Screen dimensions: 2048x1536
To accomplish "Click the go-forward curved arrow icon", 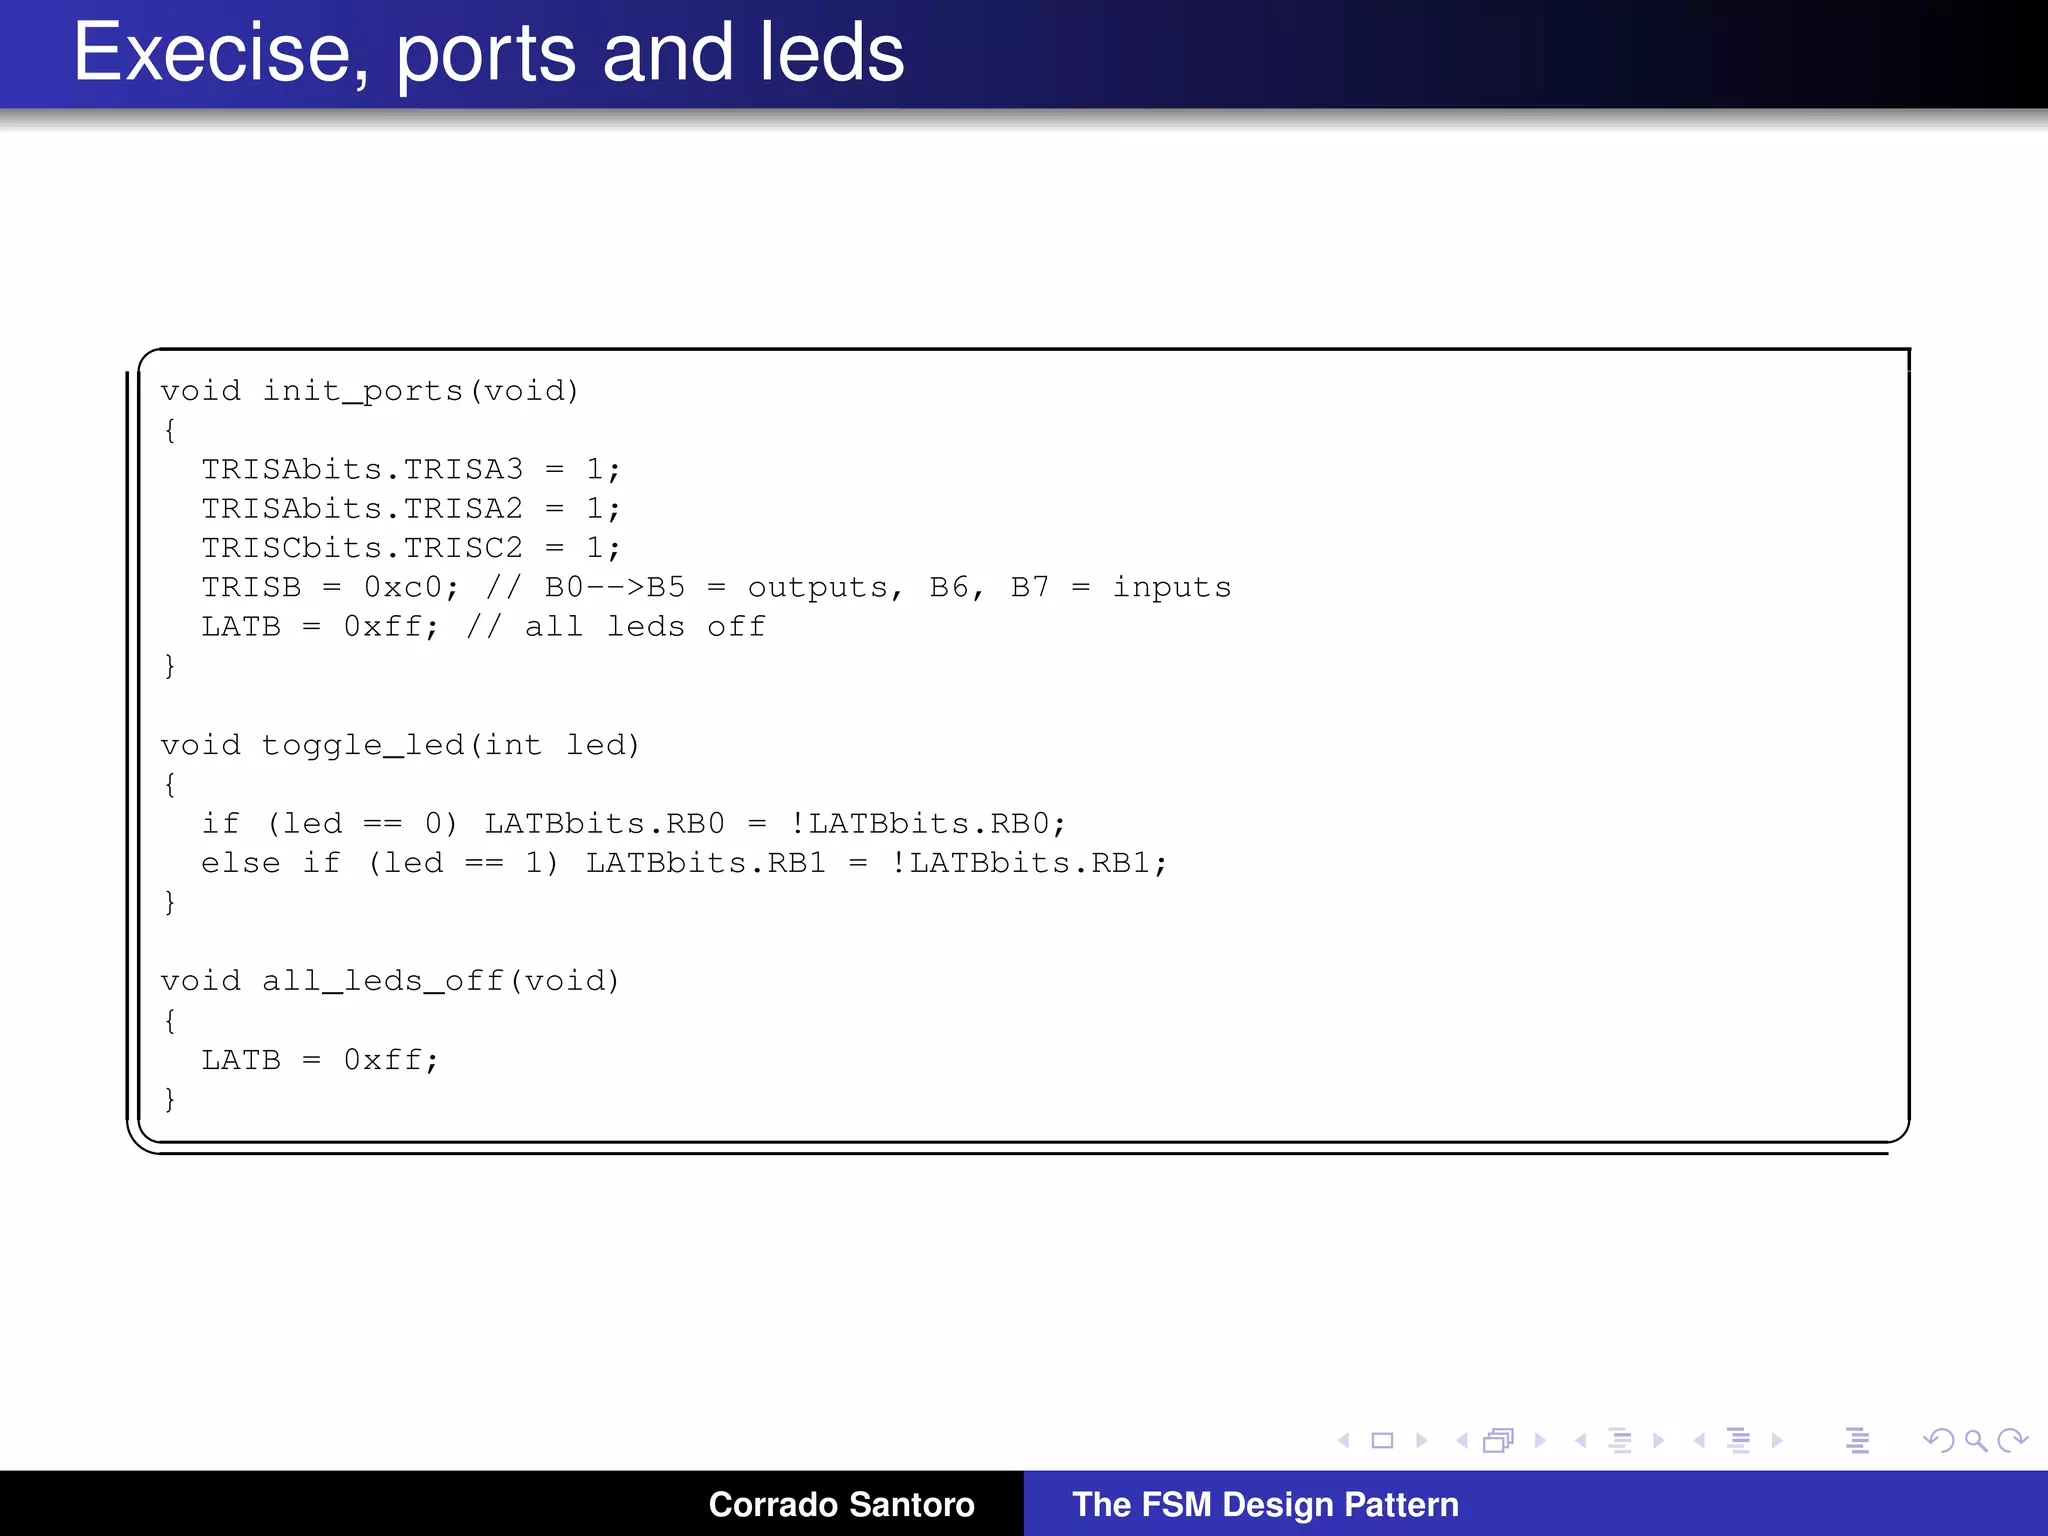I will (x=2012, y=1440).
